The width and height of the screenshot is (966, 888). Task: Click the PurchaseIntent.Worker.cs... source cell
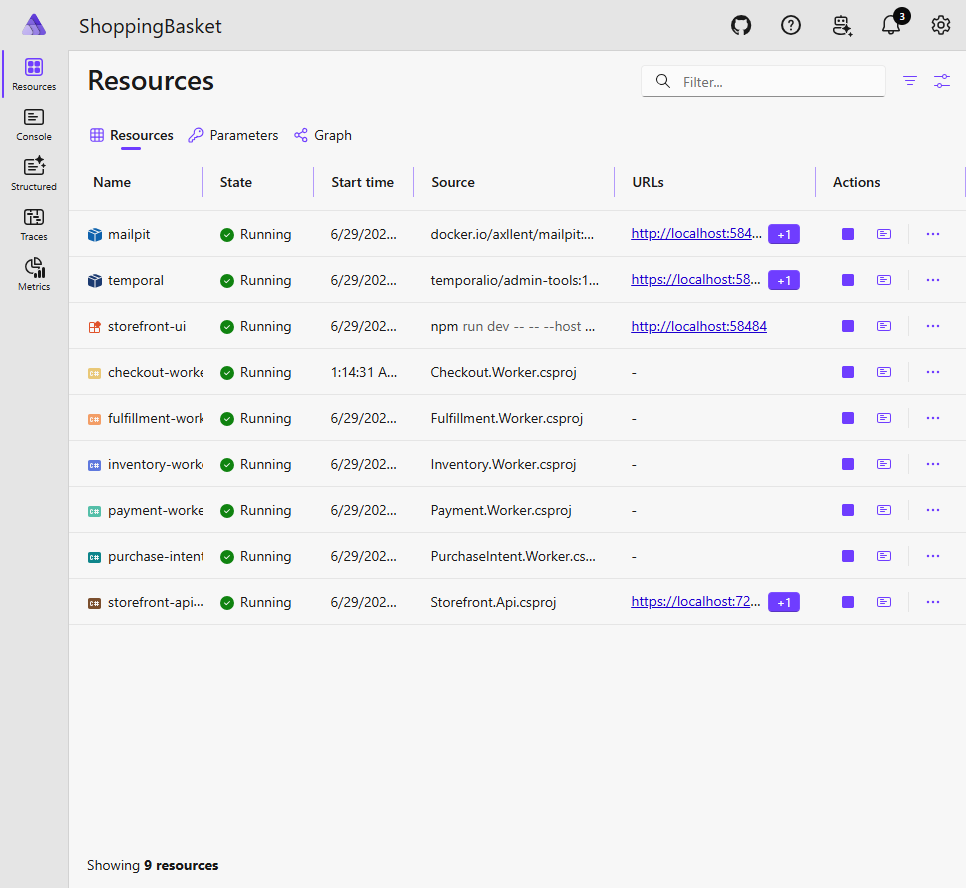(x=513, y=556)
